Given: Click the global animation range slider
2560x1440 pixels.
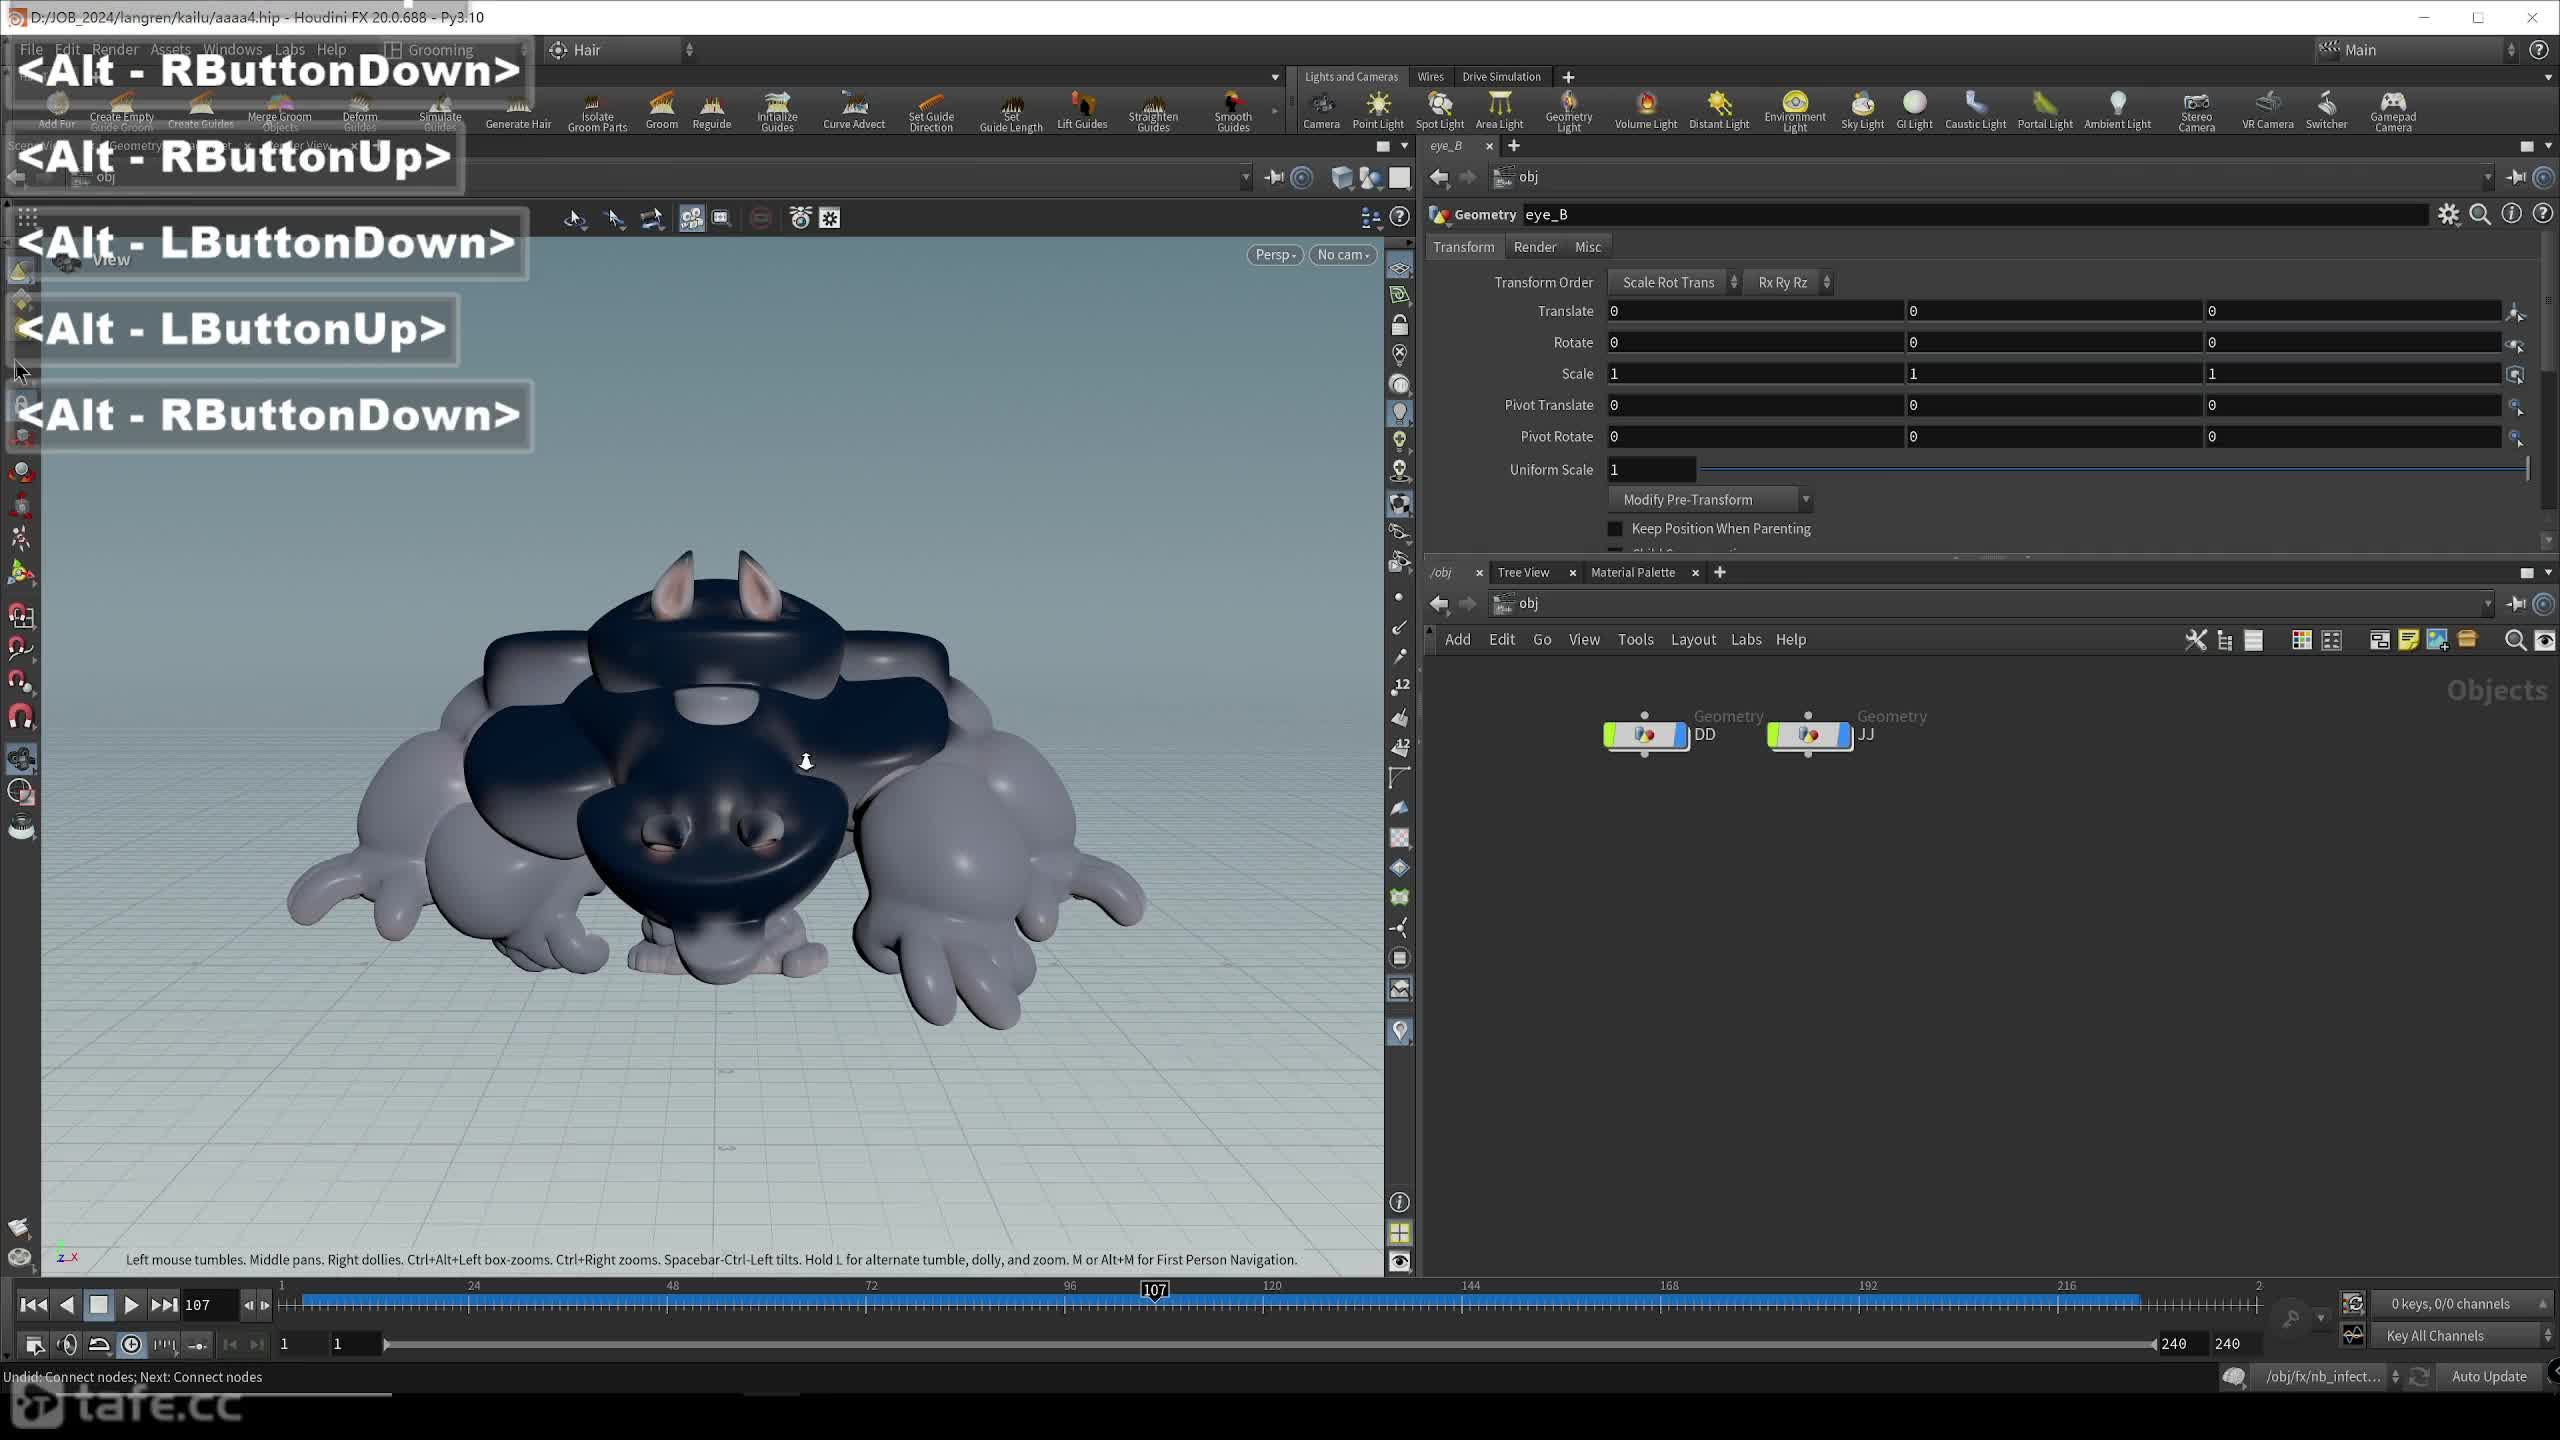Looking at the screenshot, I should pos(1269,1345).
